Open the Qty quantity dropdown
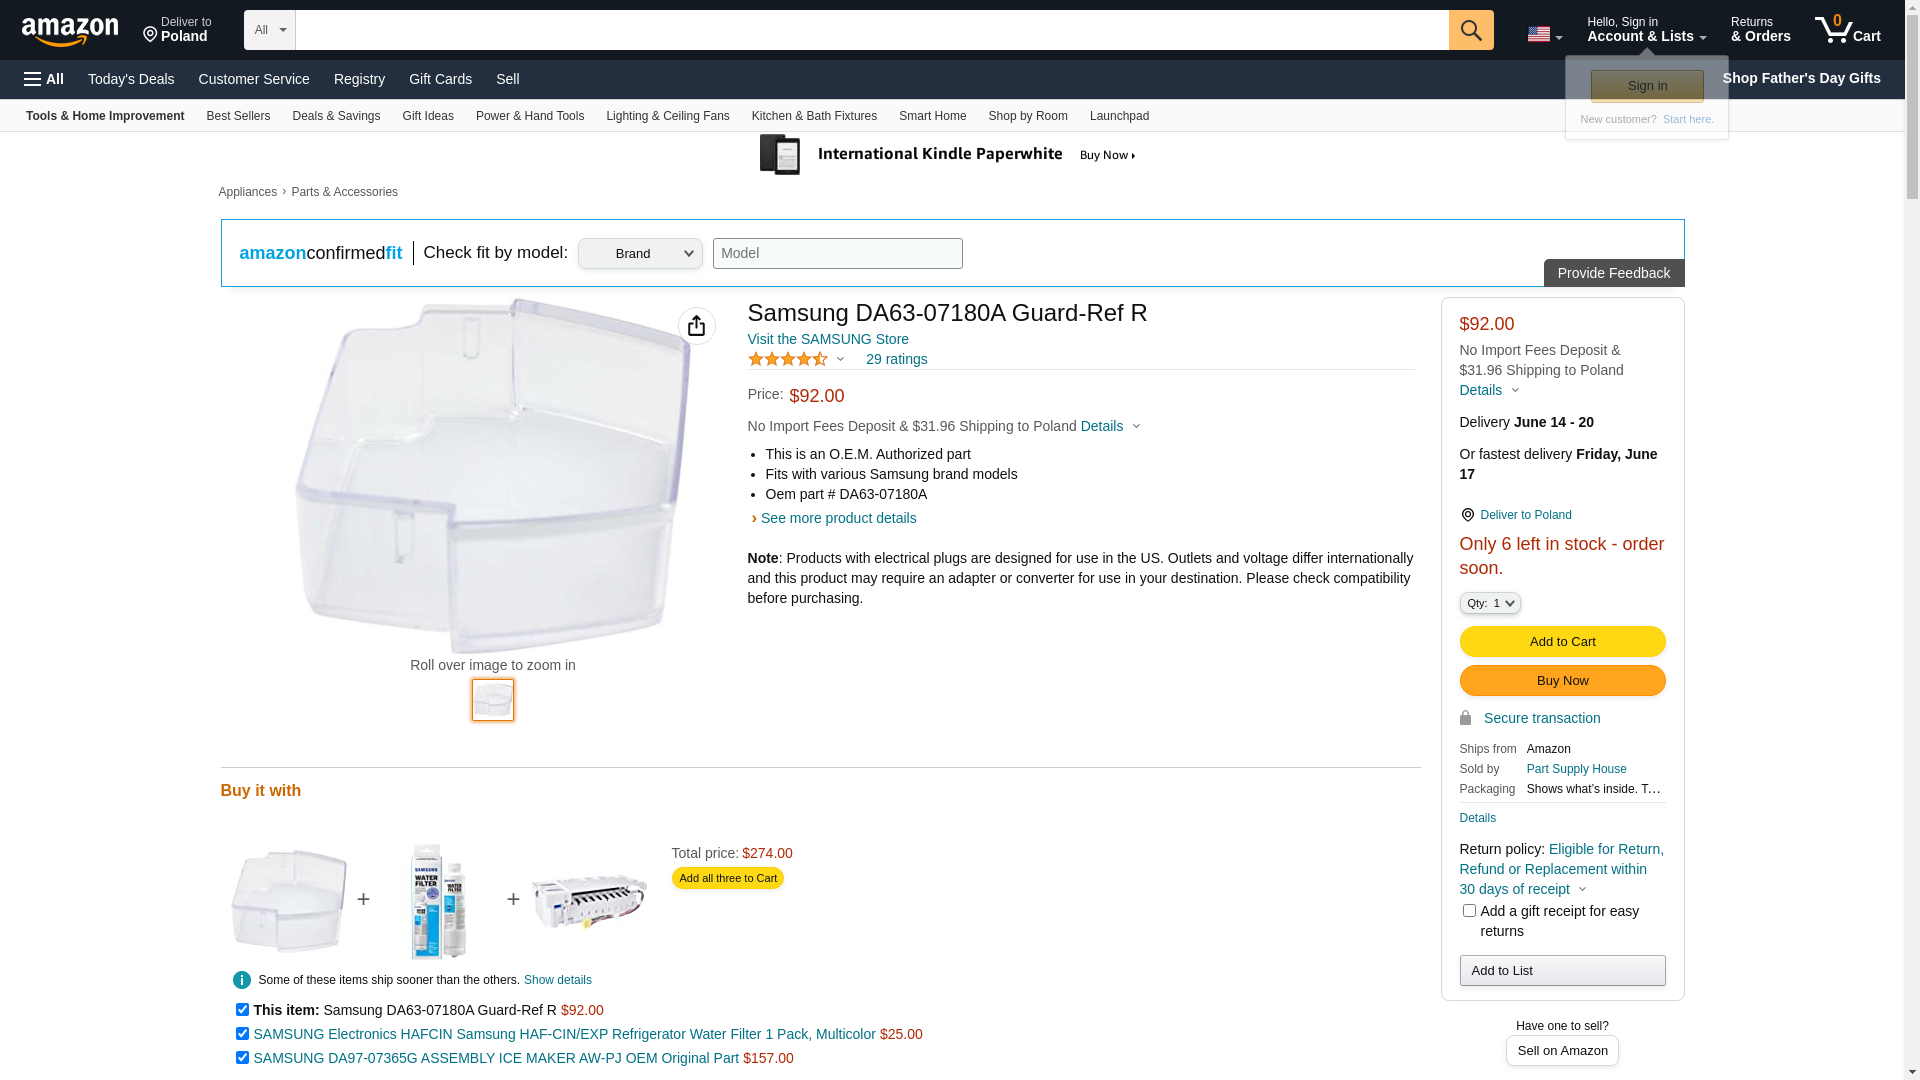 (x=1490, y=603)
